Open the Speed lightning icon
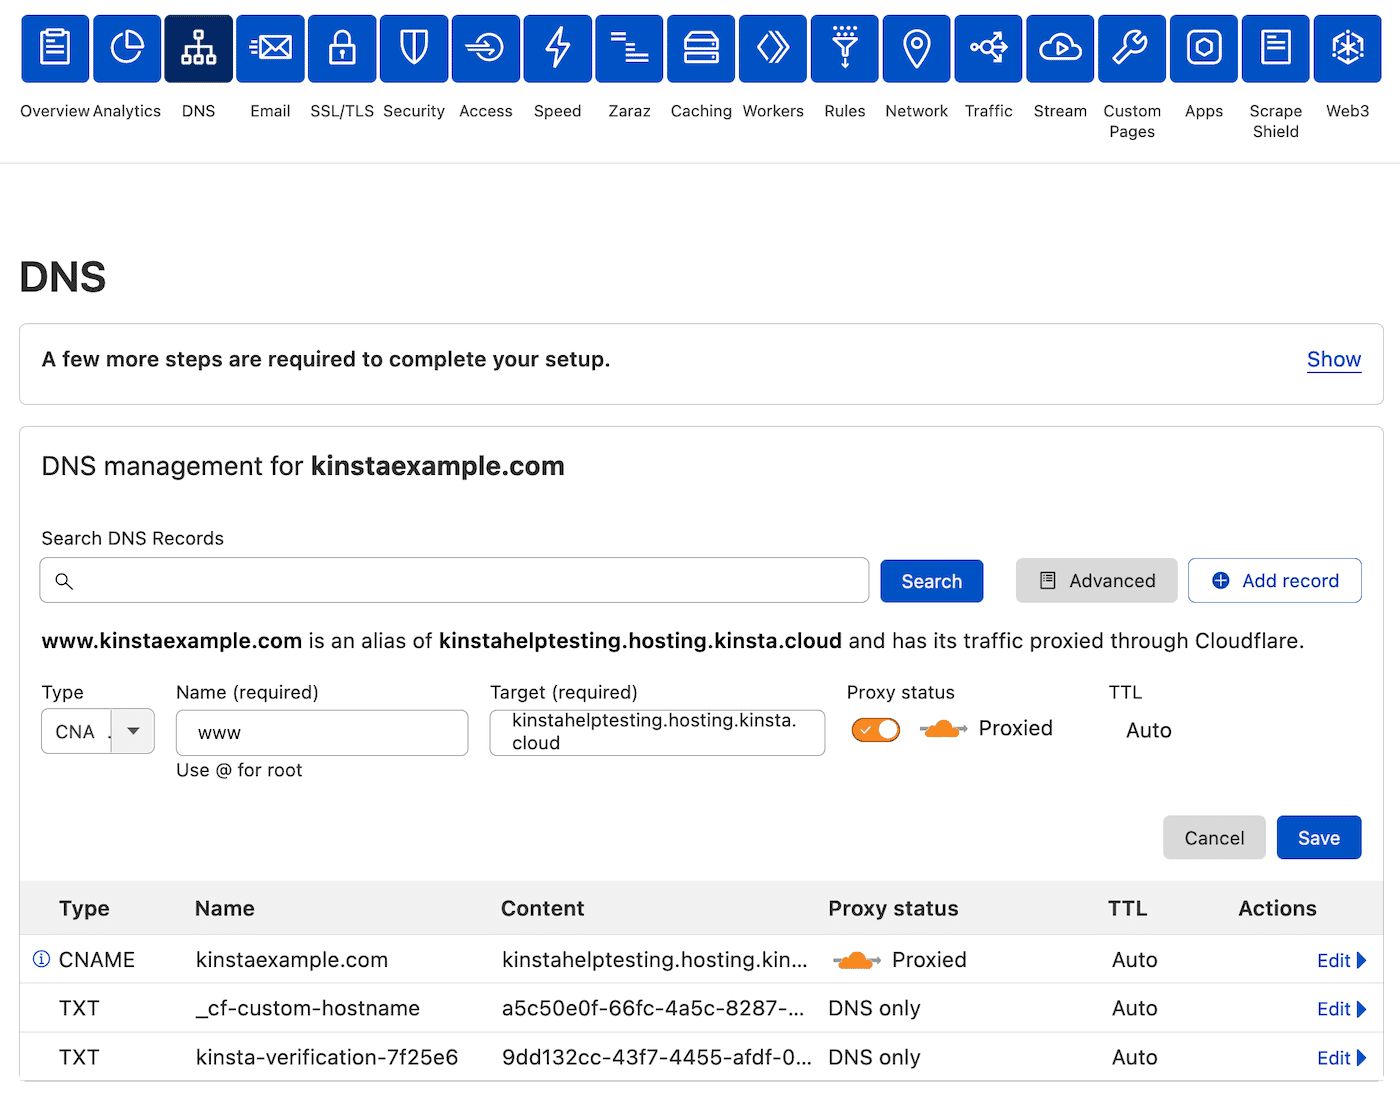 557,48
